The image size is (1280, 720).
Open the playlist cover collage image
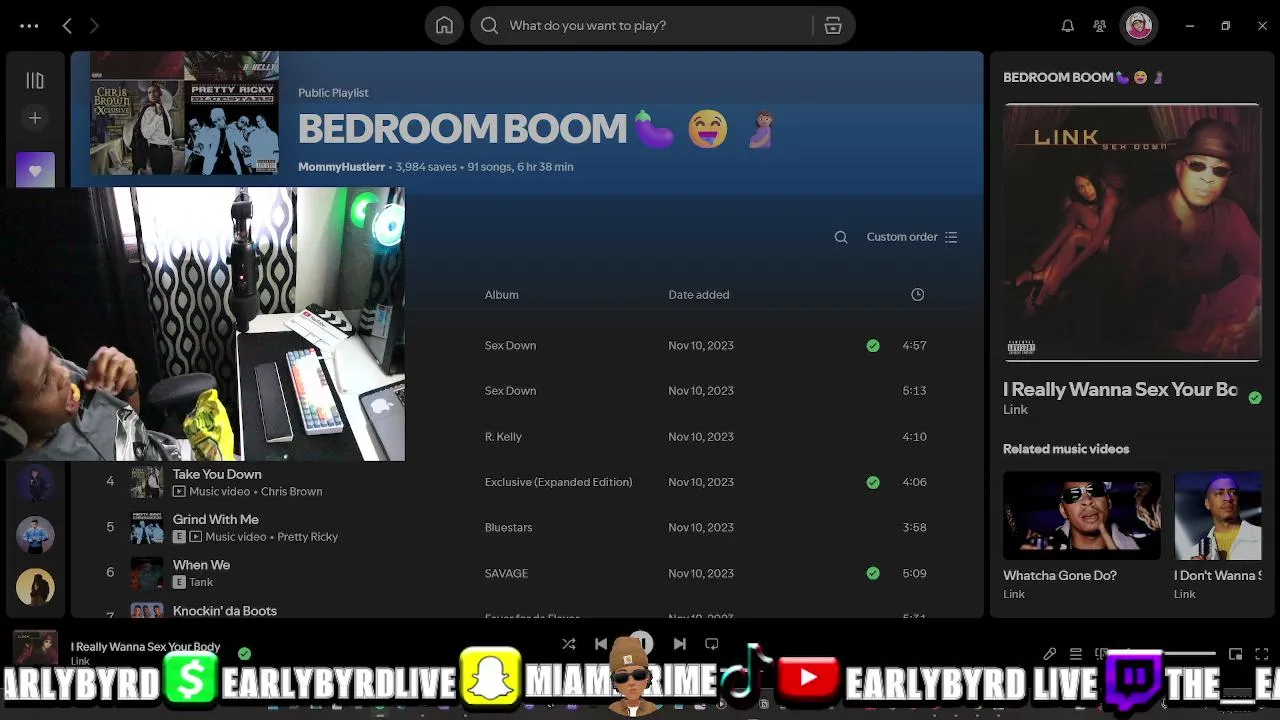184,115
